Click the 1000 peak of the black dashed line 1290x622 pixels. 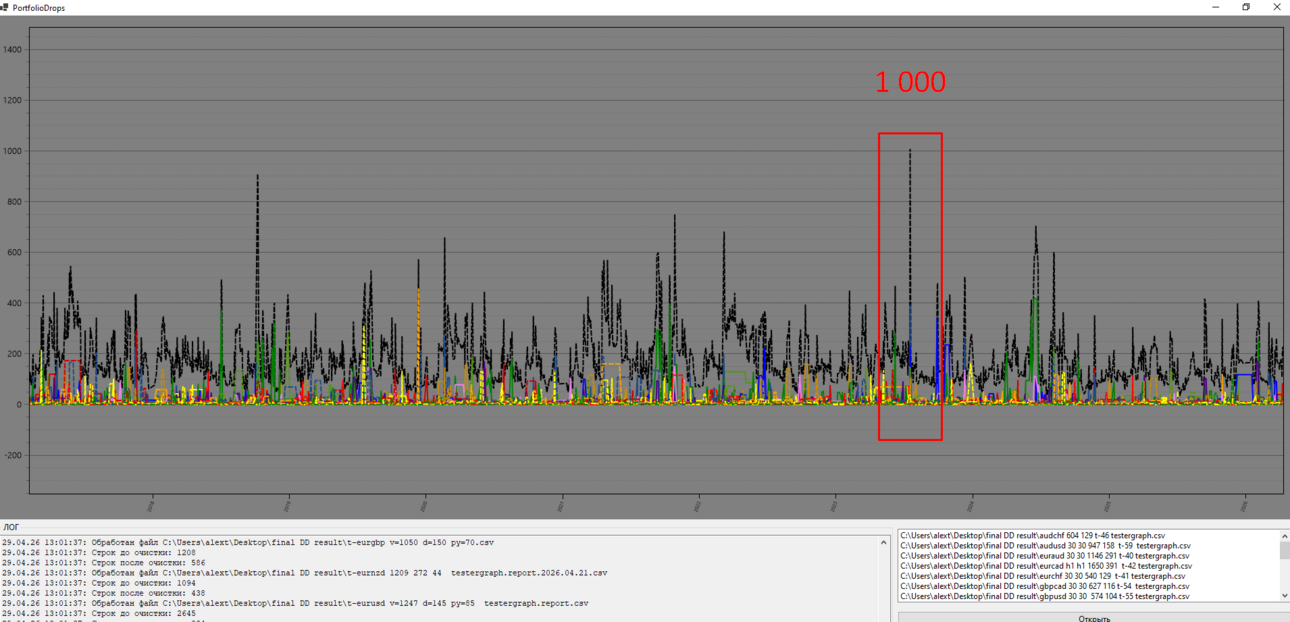(910, 152)
